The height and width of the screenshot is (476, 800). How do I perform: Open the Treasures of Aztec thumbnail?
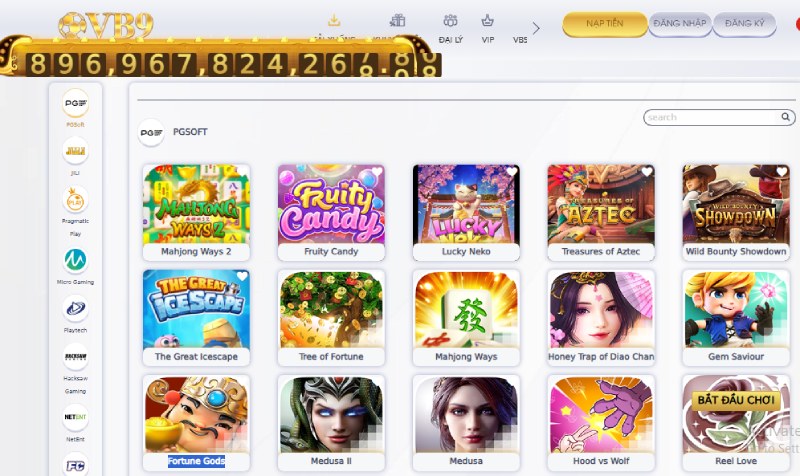(601, 204)
